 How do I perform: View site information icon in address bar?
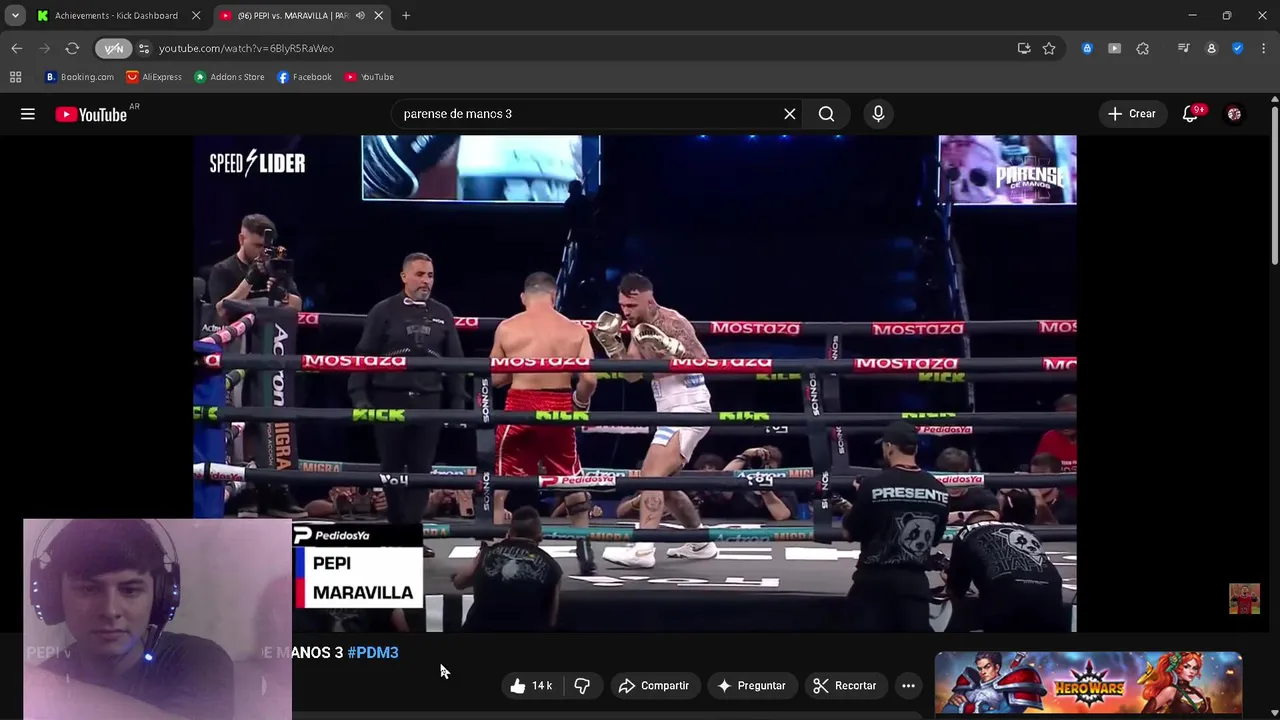pyautogui.click(x=144, y=48)
